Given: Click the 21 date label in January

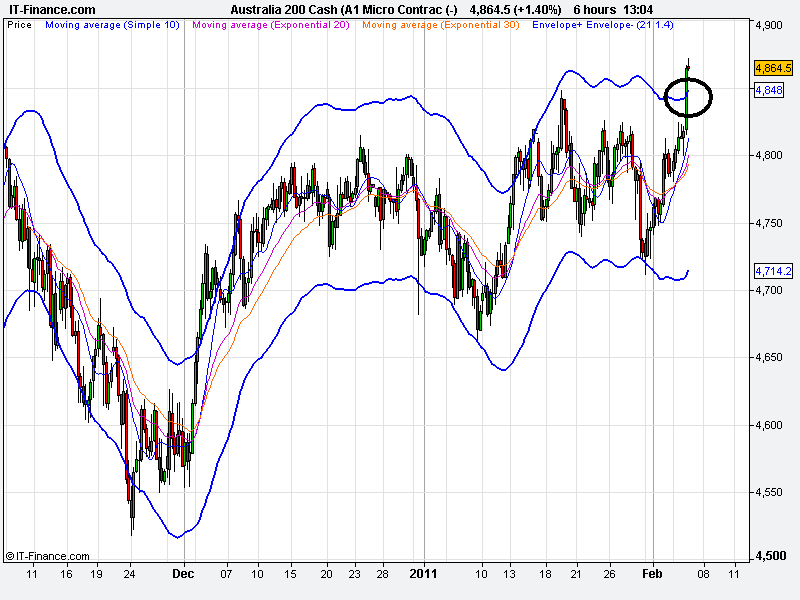Looking at the screenshot, I should (576, 574).
